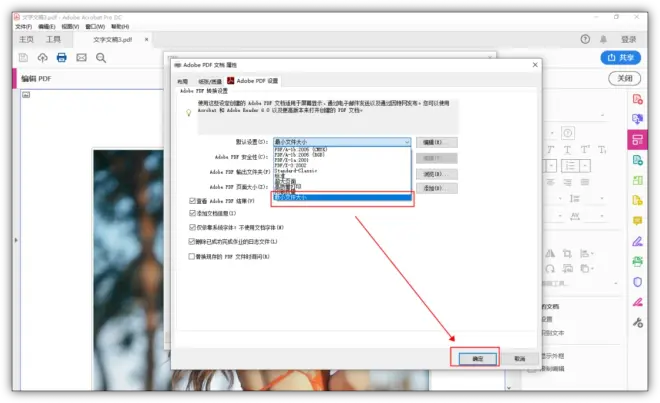Click the AV character spacing icon

click(575, 216)
